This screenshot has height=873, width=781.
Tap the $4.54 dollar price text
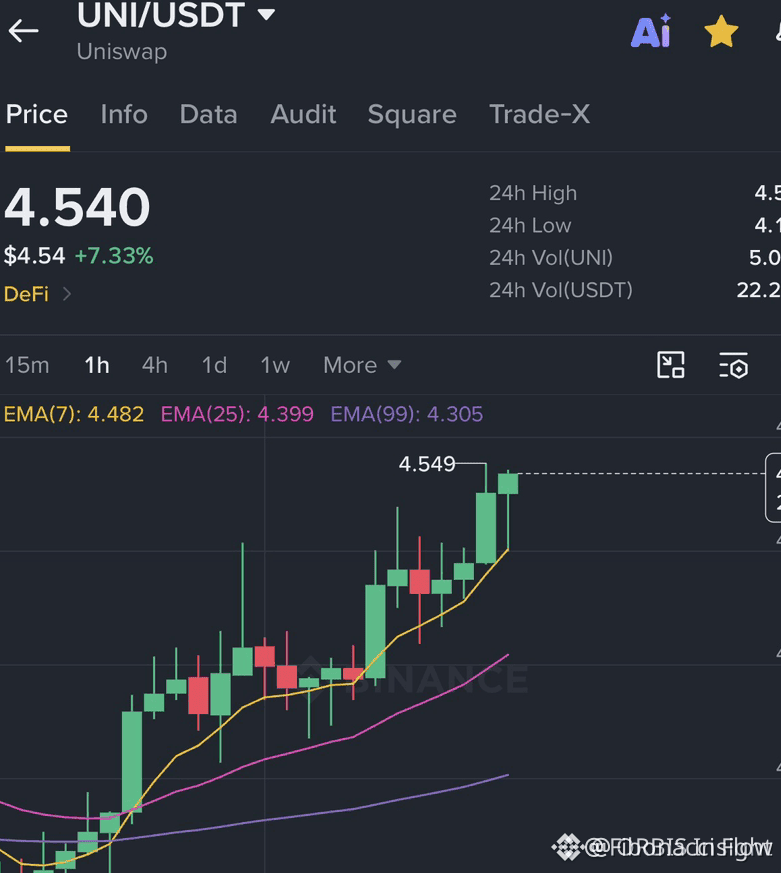pos(35,256)
